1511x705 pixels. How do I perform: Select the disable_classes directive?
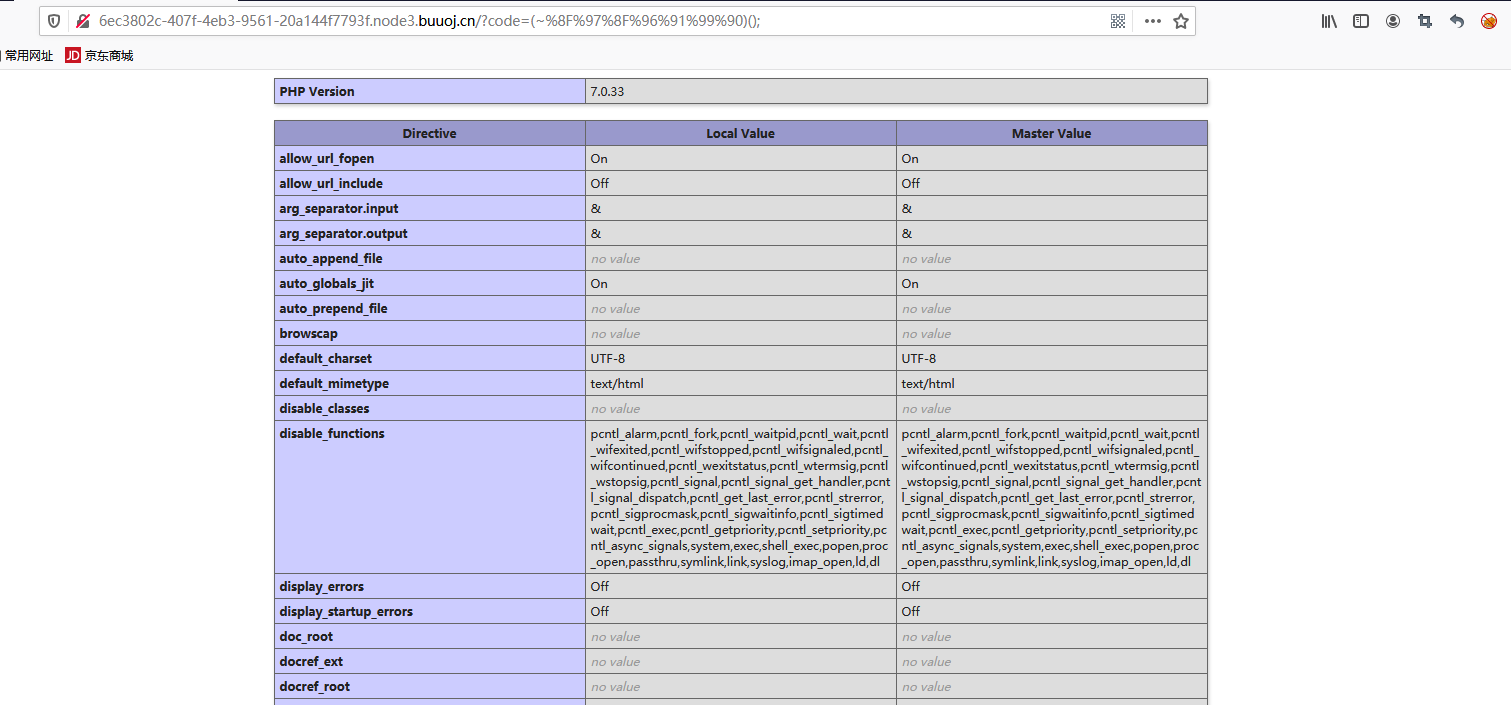tap(324, 408)
